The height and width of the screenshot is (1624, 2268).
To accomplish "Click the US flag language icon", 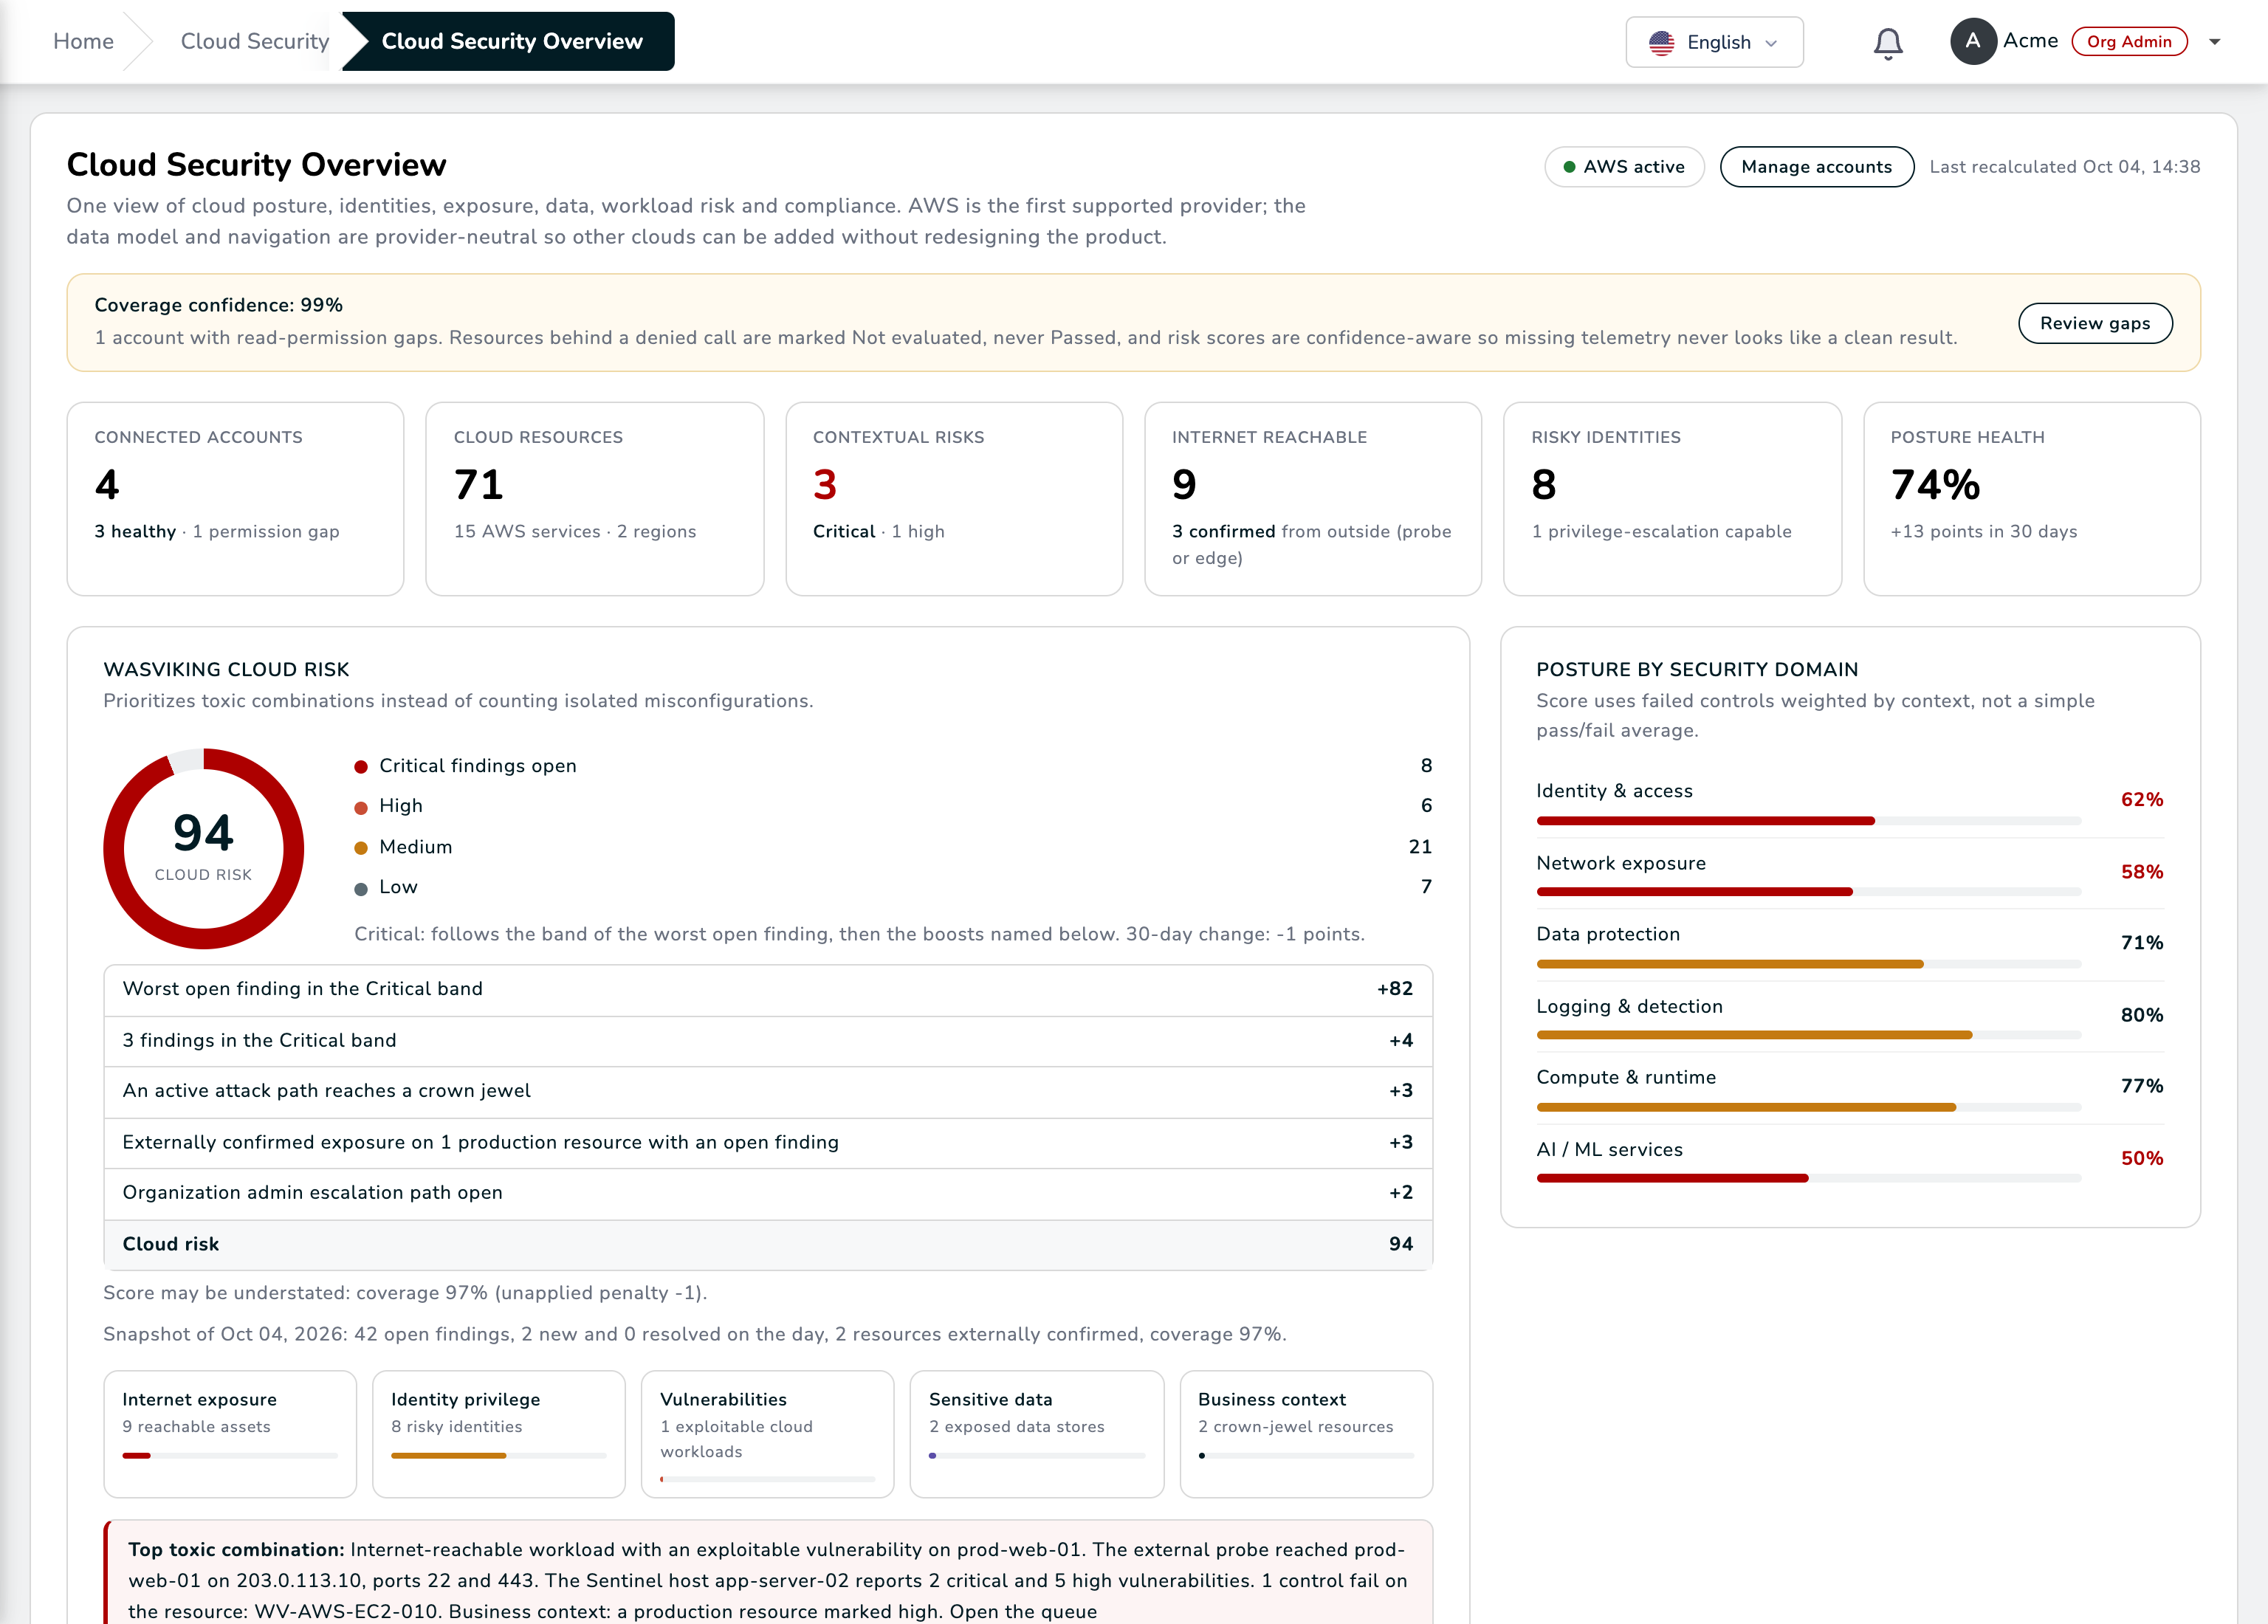I will (x=1661, y=43).
